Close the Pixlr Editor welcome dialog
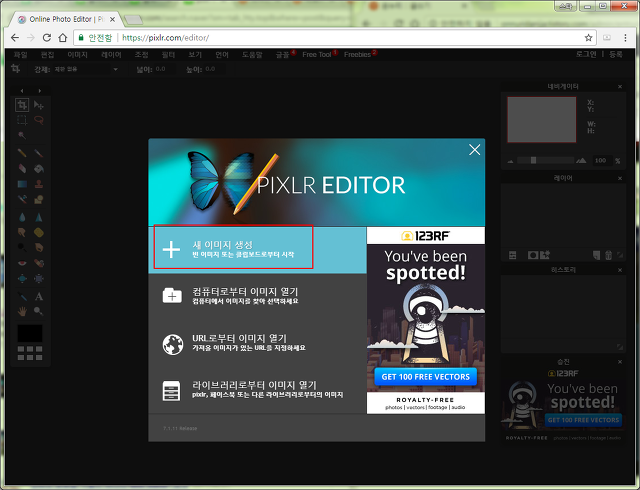This screenshot has height=490, width=640. tap(474, 149)
